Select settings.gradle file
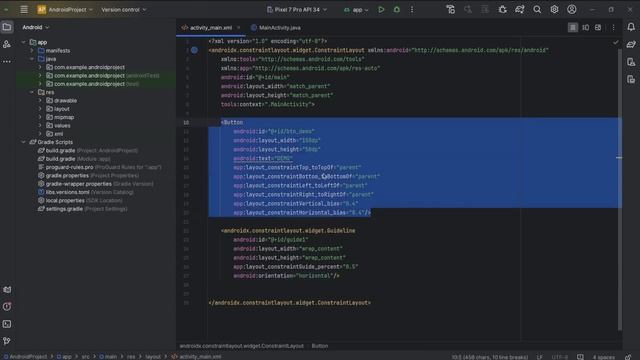 (x=82, y=209)
